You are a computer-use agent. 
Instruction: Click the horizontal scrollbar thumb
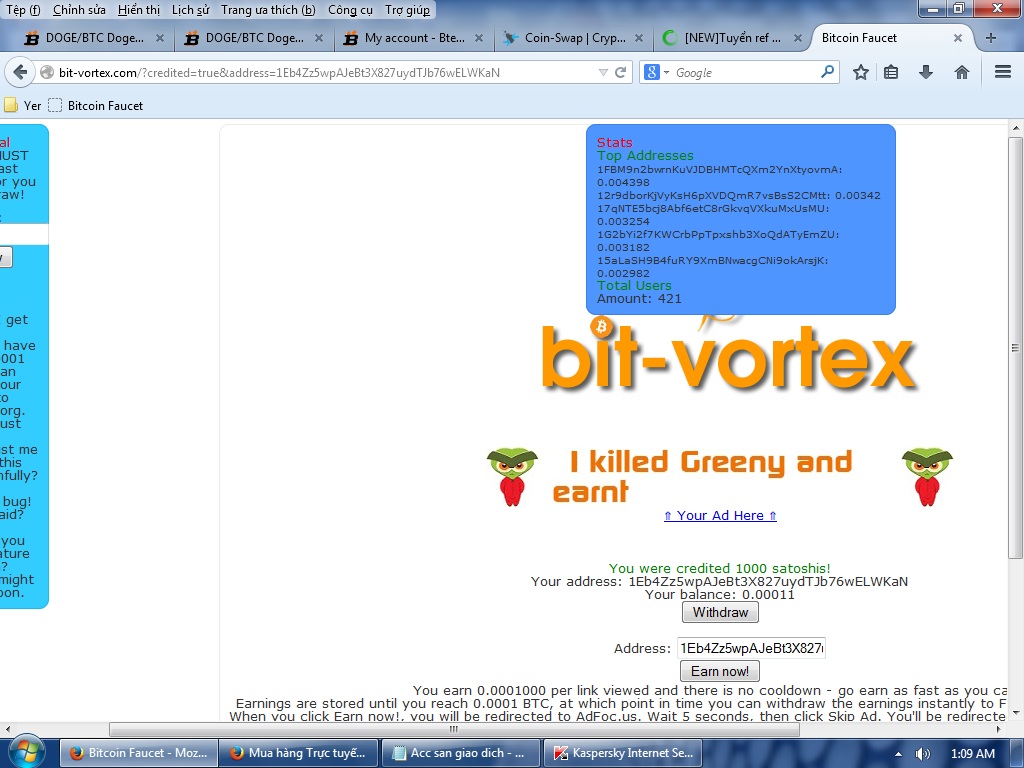click(454, 729)
